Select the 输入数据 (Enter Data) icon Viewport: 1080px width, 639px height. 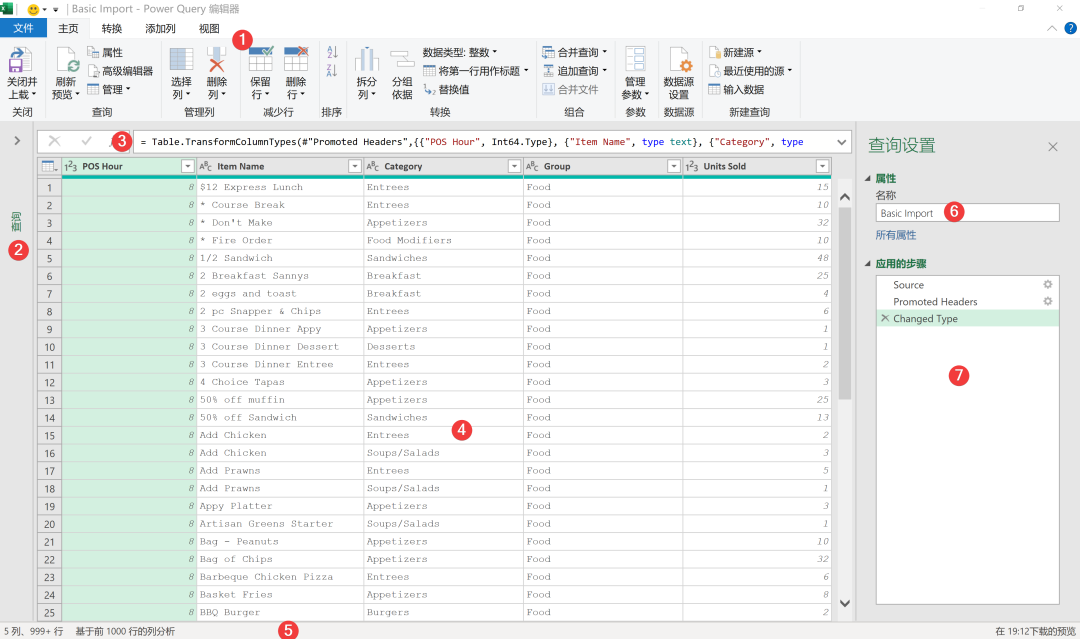[739, 88]
